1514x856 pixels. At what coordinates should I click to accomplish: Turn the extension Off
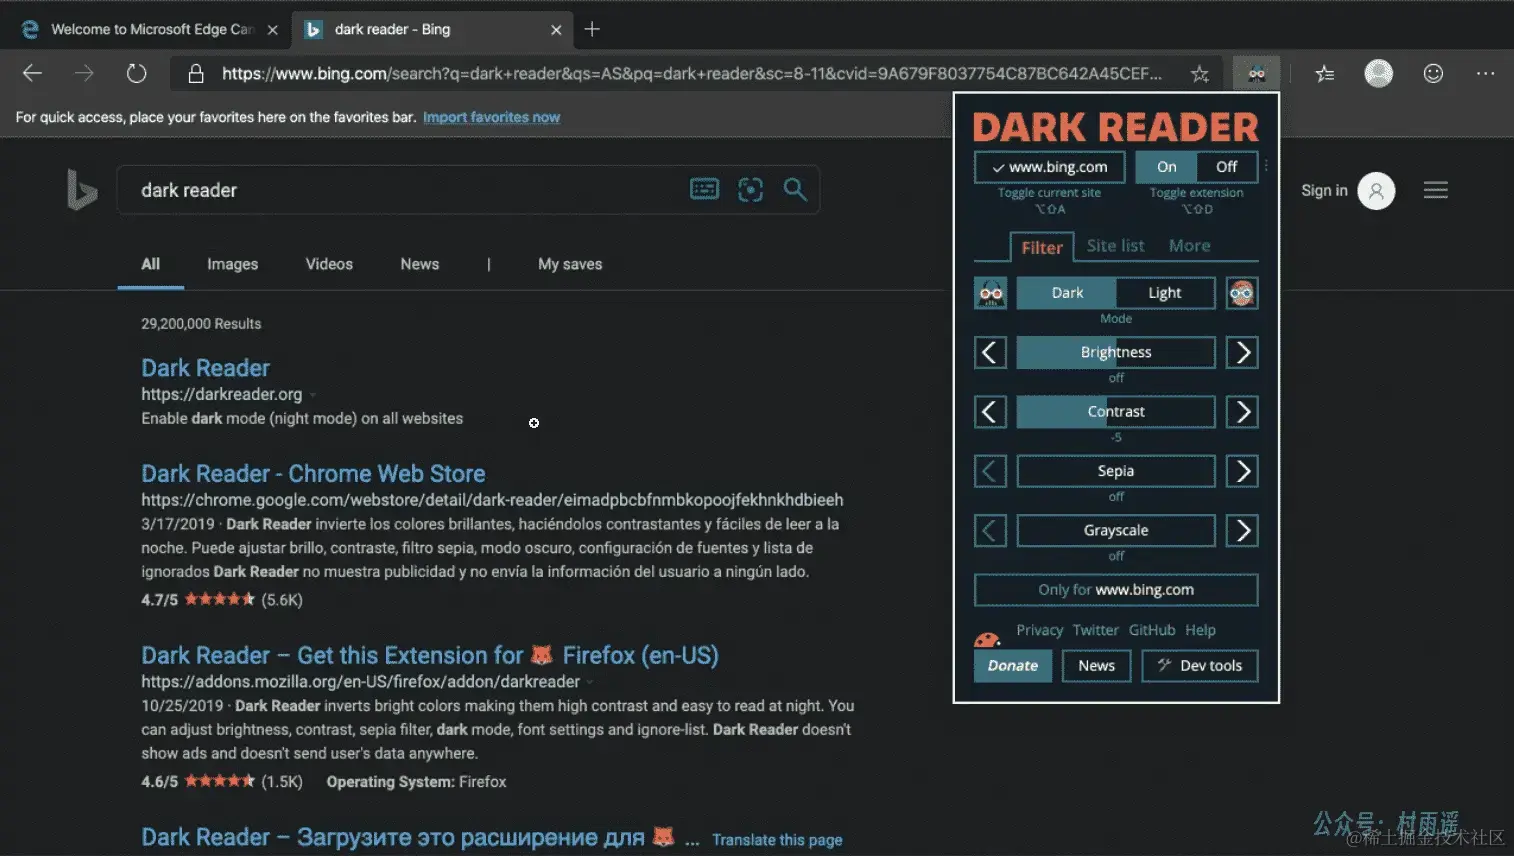click(1227, 167)
